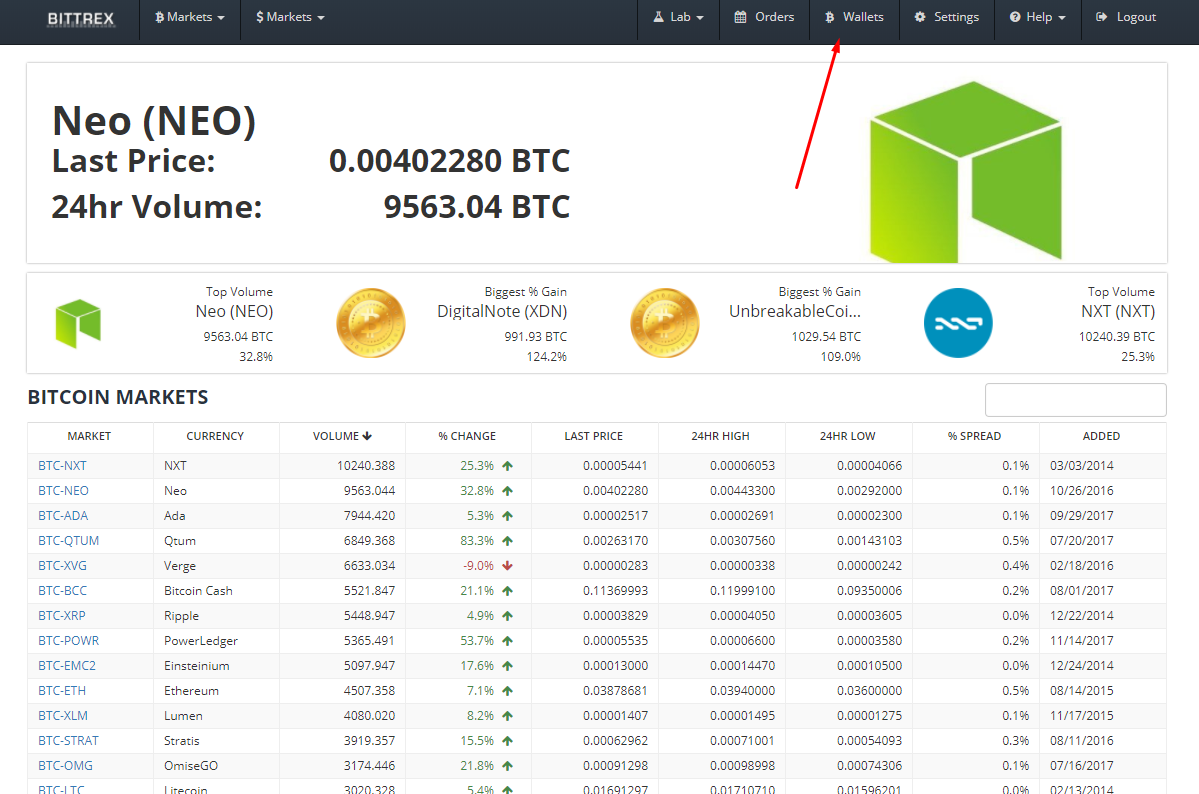Expand the Help menu
Viewport: 1199px width, 794px height.
[1038, 17]
